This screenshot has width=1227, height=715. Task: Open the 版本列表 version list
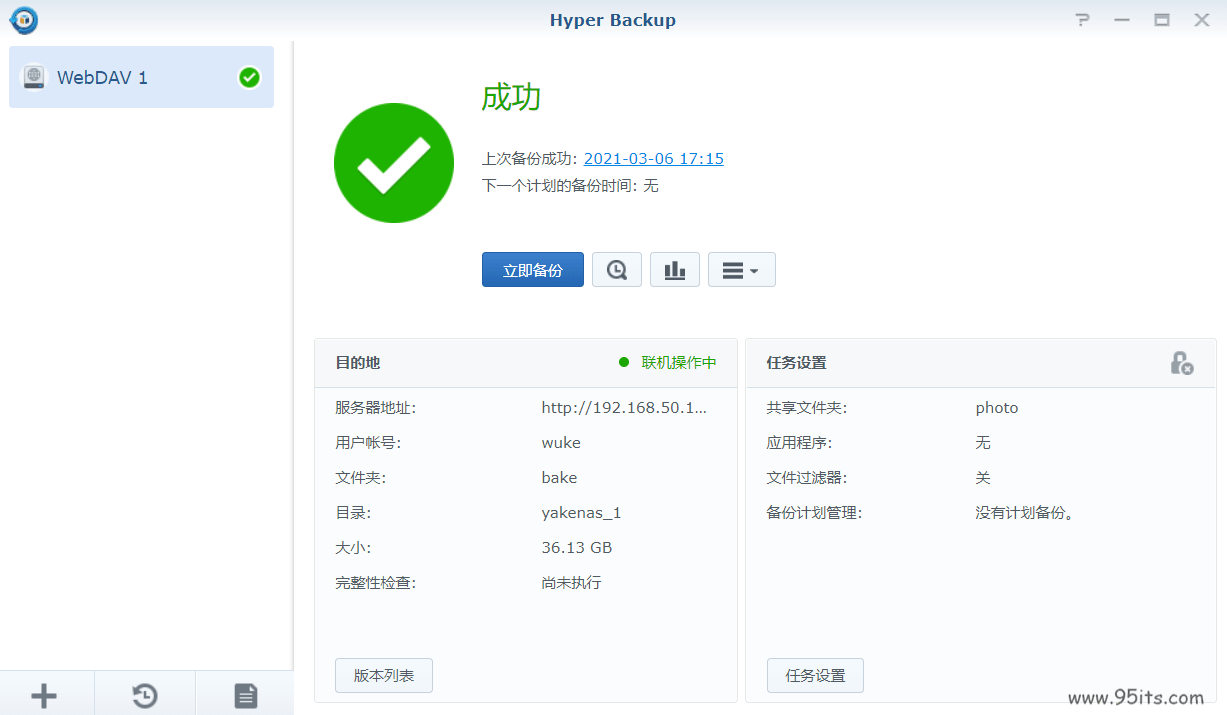click(x=384, y=675)
